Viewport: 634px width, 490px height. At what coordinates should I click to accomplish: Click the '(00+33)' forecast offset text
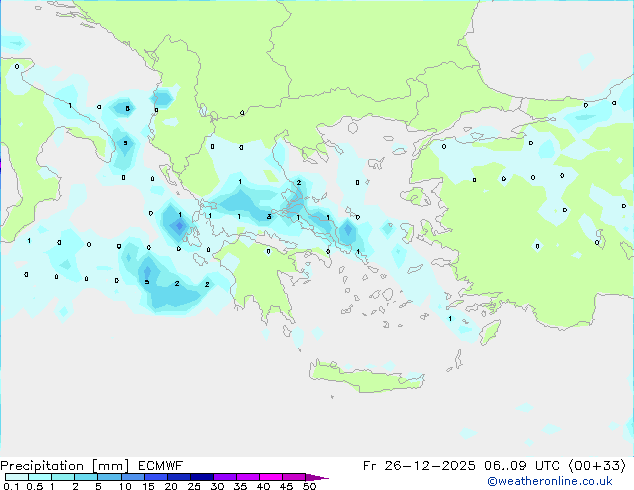click(598, 466)
